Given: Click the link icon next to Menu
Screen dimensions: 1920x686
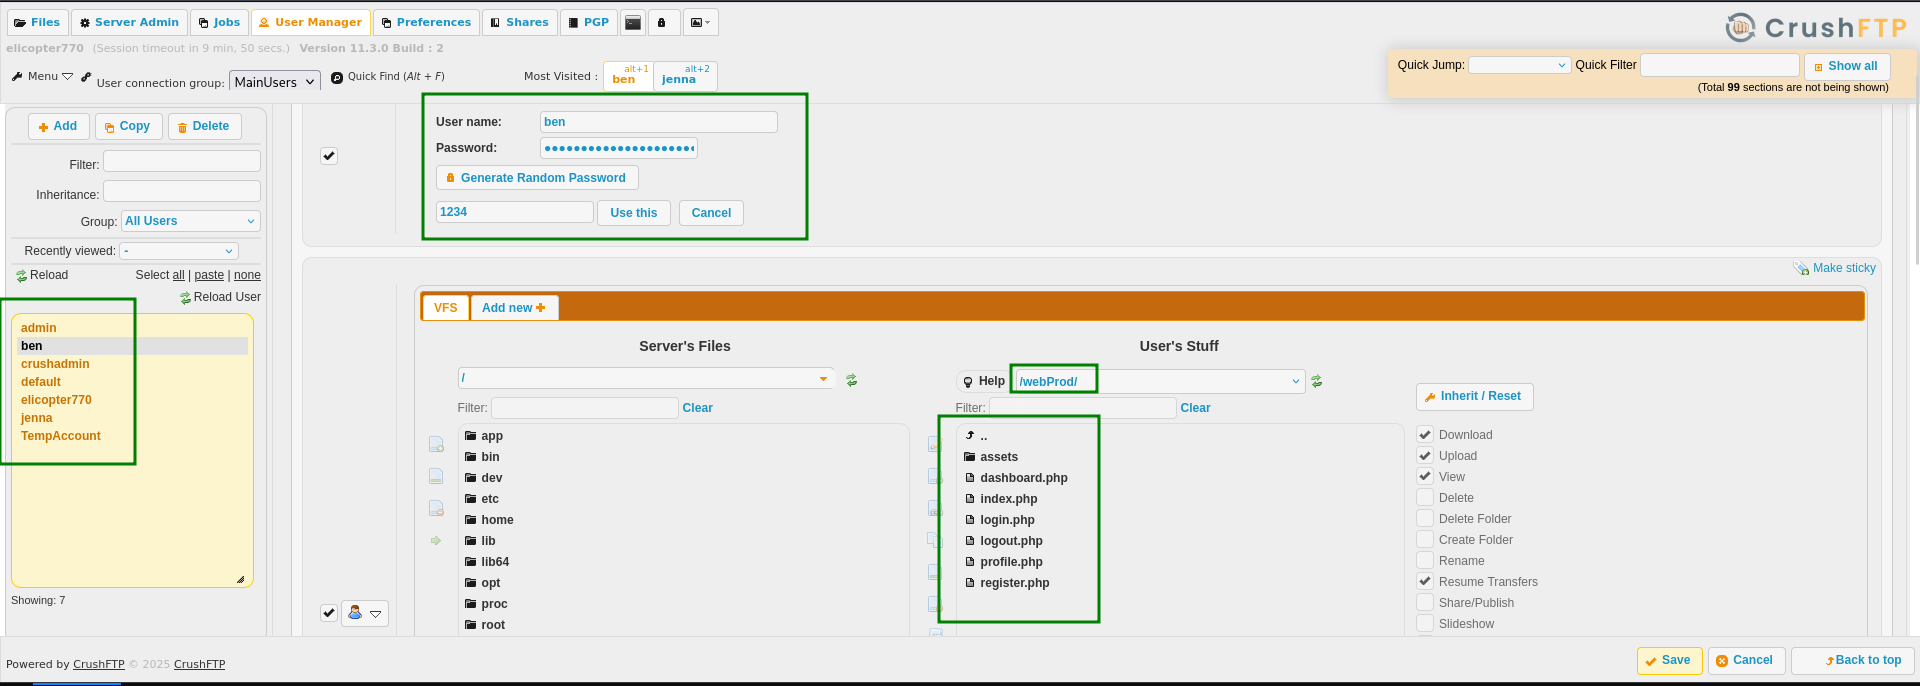Looking at the screenshot, I should pyautogui.click(x=86, y=77).
